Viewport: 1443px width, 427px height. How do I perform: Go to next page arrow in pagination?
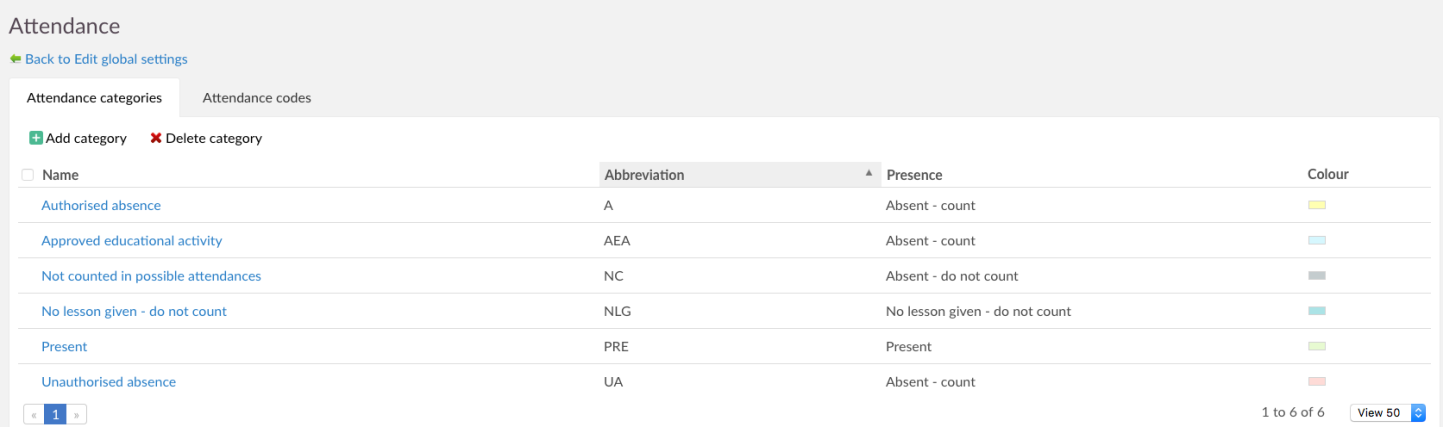tap(77, 413)
